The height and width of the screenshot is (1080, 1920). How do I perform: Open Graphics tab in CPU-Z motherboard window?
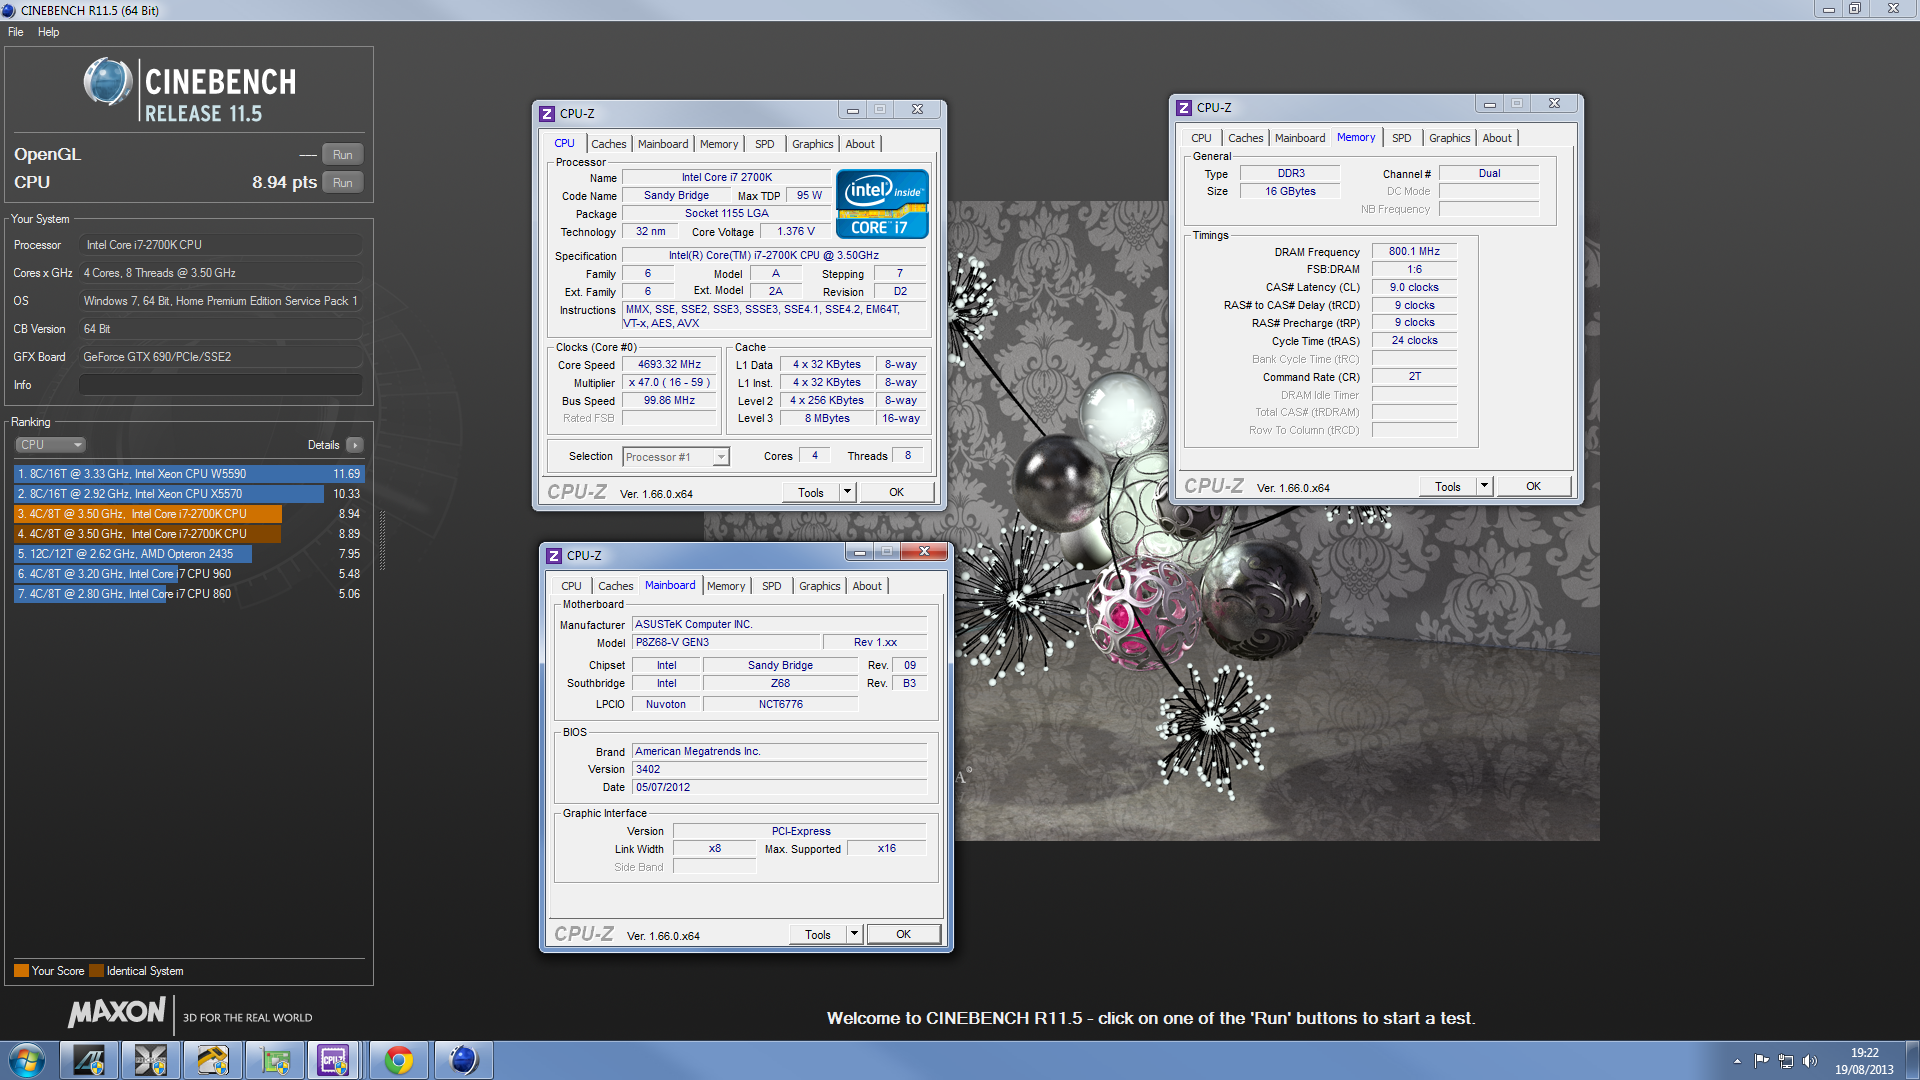click(819, 586)
